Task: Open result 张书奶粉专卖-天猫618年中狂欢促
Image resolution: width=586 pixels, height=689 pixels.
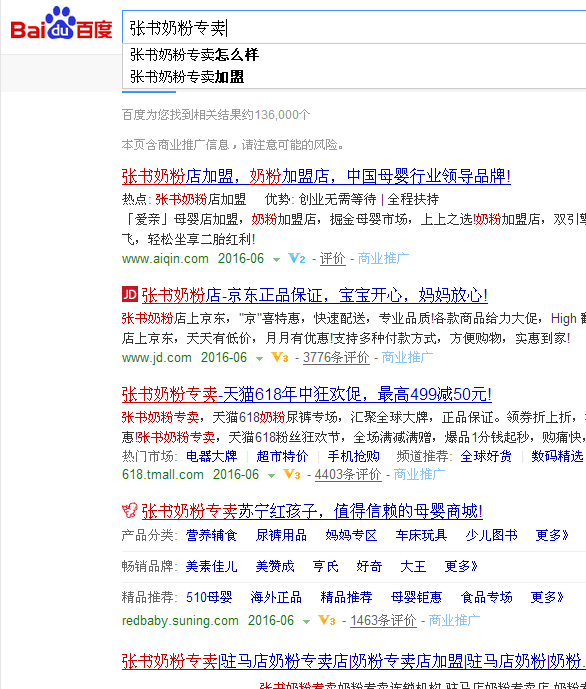Action: click(x=307, y=394)
